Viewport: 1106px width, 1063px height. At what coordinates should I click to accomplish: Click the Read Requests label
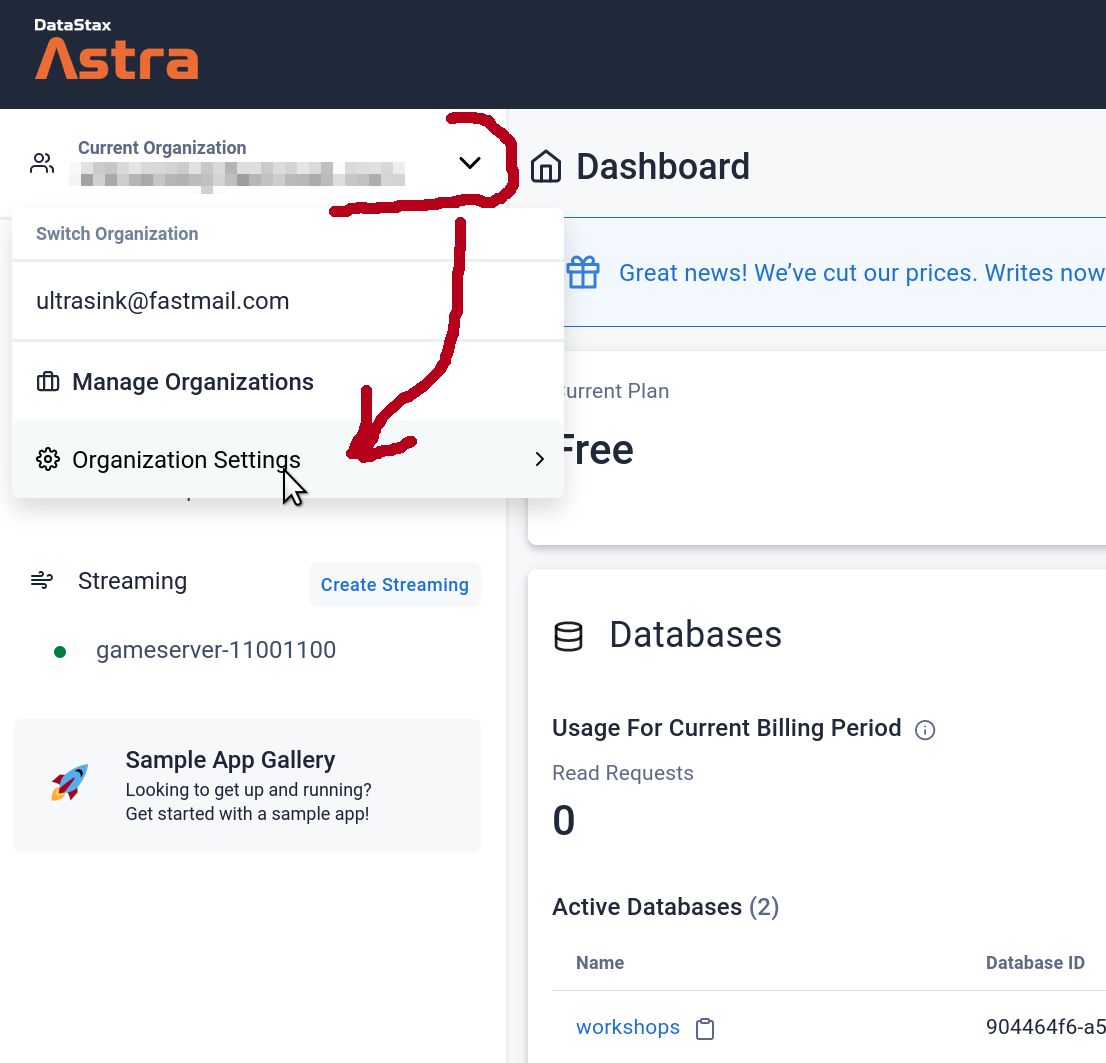click(x=623, y=773)
